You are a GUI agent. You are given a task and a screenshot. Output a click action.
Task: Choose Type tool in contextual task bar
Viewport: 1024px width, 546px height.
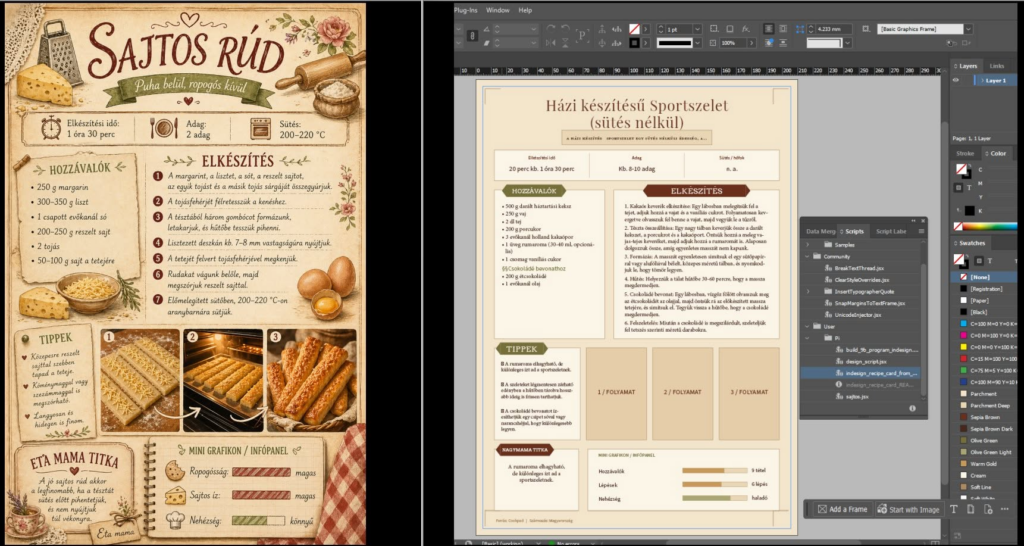pos(953,509)
